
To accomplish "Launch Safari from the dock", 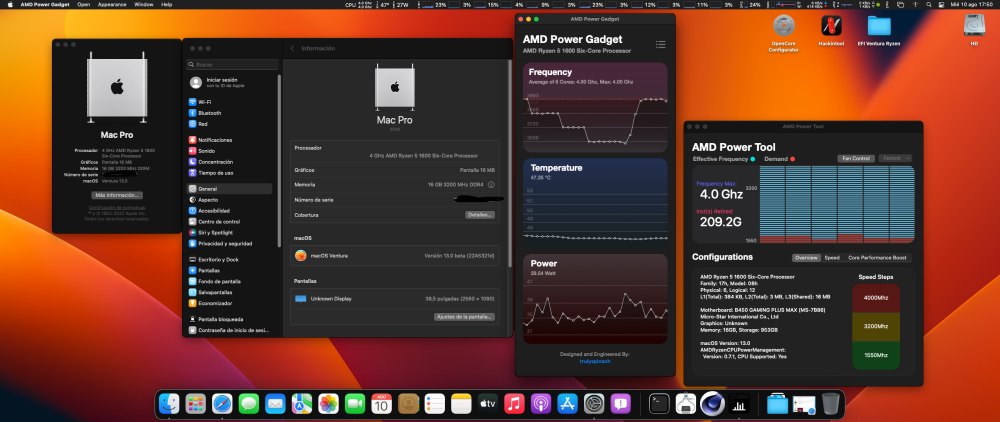I will tap(222, 404).
